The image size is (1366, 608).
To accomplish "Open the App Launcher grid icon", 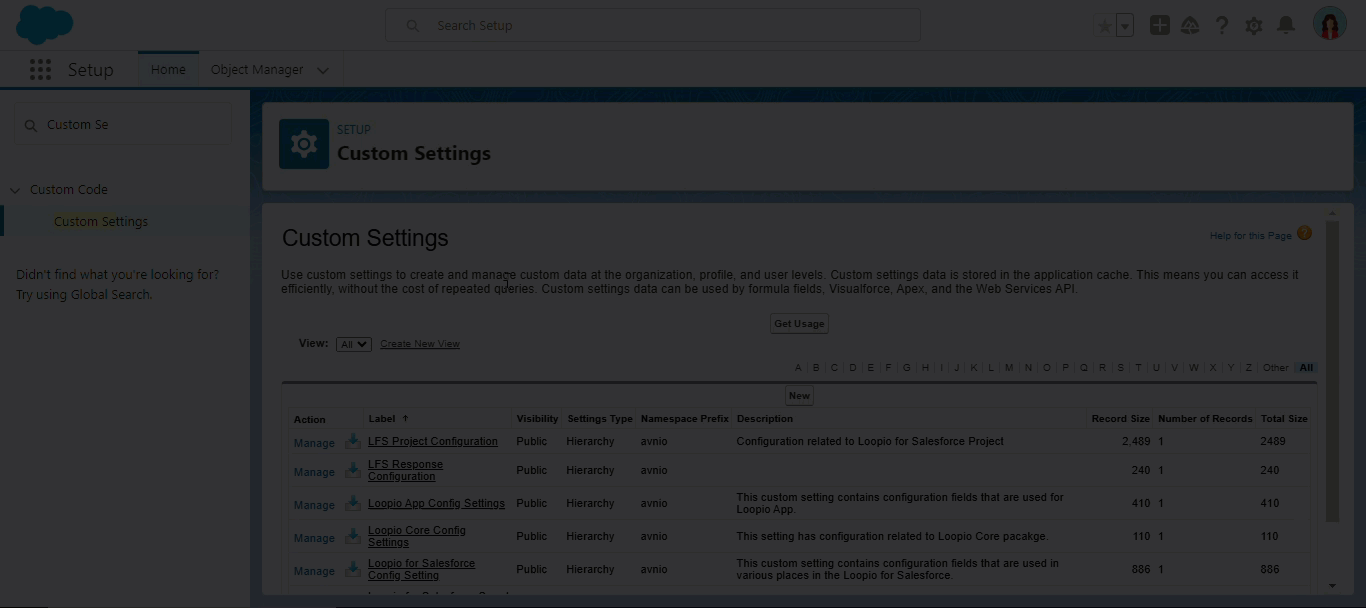I will 40,69.
